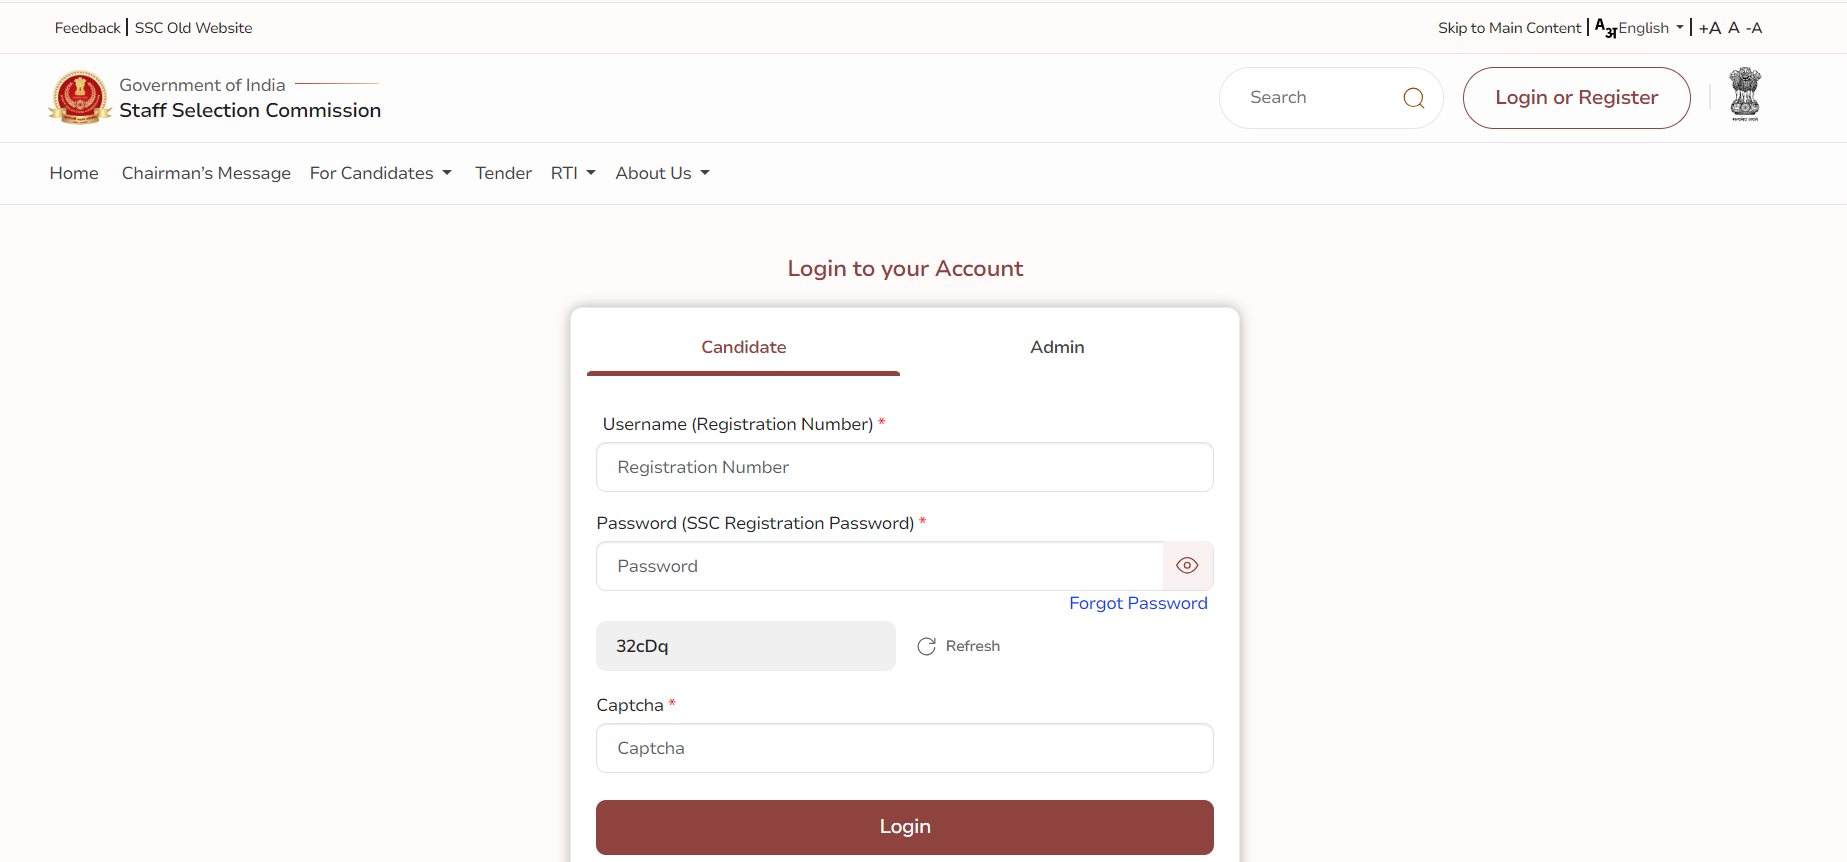Open the English language dropdown
The image size is (1847, 862).
point(1651,28)
